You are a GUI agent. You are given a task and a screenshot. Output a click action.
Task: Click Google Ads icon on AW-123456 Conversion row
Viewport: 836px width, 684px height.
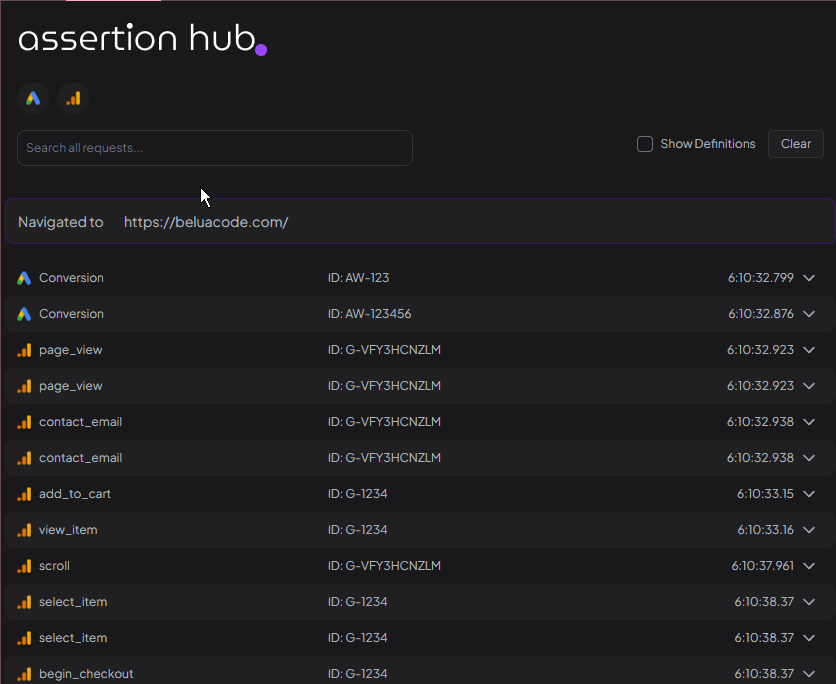click(x=25, y=314)
